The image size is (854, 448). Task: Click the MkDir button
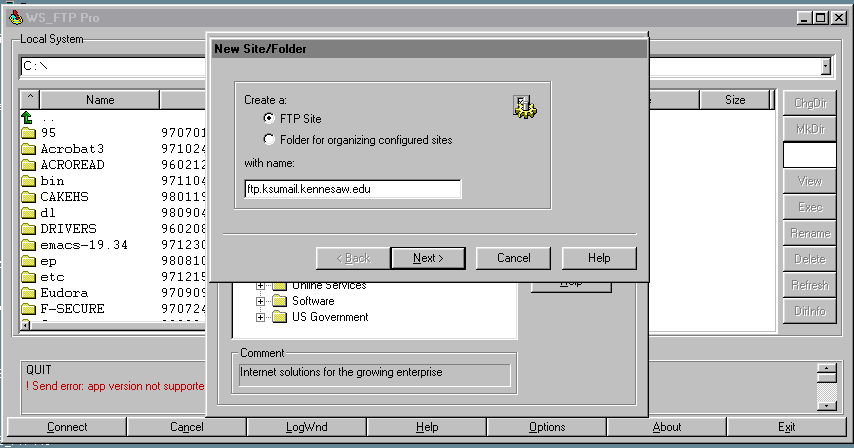pyautogui.click(x=810, y=130)
